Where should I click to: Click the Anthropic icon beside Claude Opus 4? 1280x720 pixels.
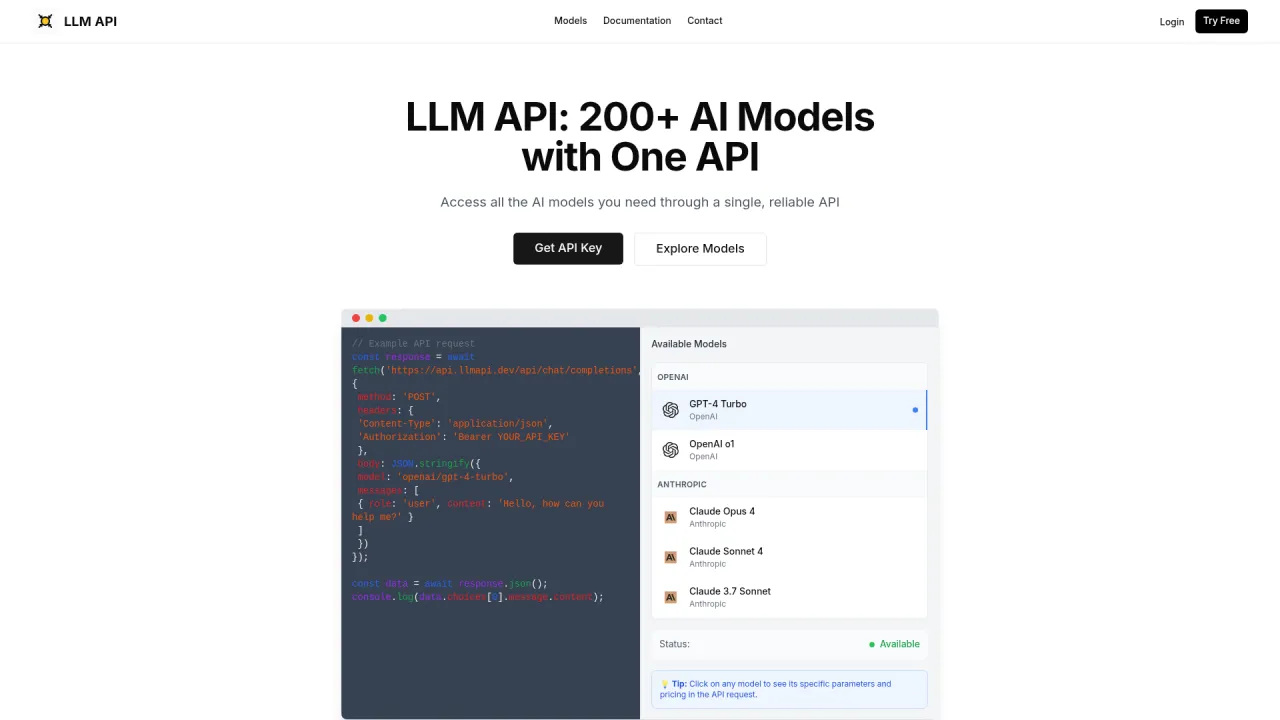point(671,517)
